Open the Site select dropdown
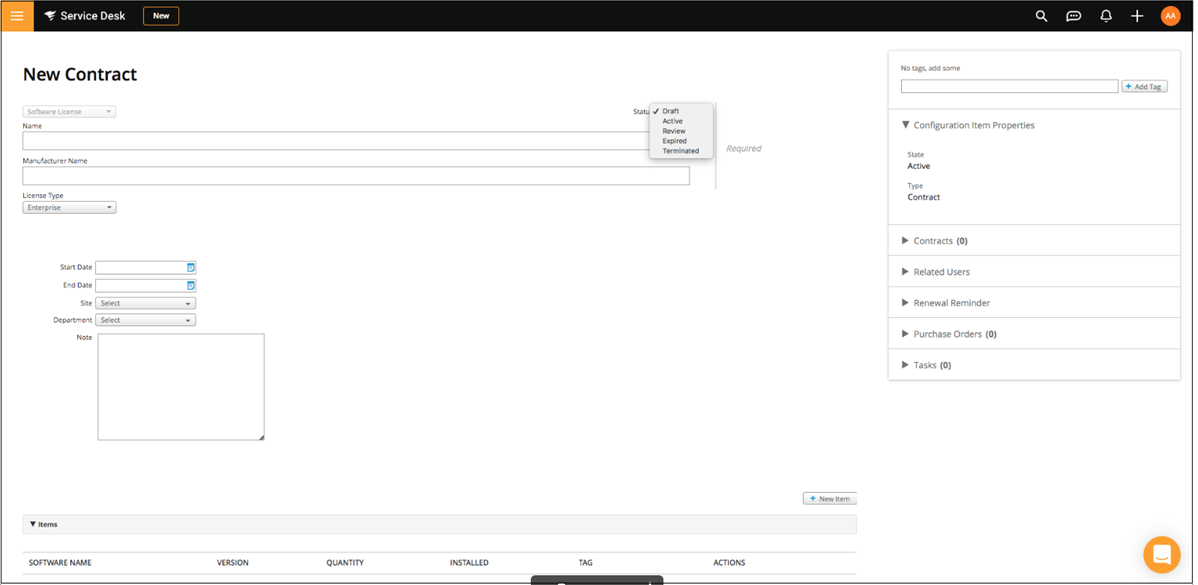 (145, 303)
